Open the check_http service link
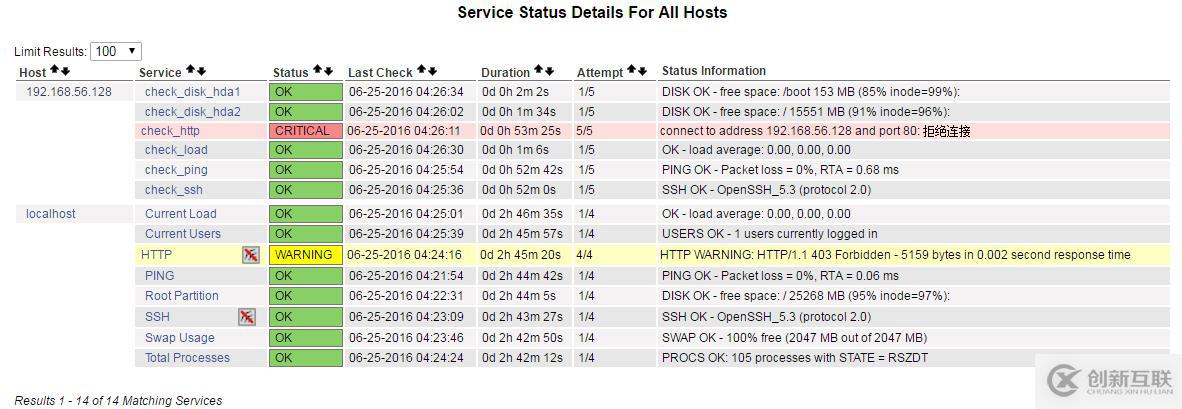 170,131
